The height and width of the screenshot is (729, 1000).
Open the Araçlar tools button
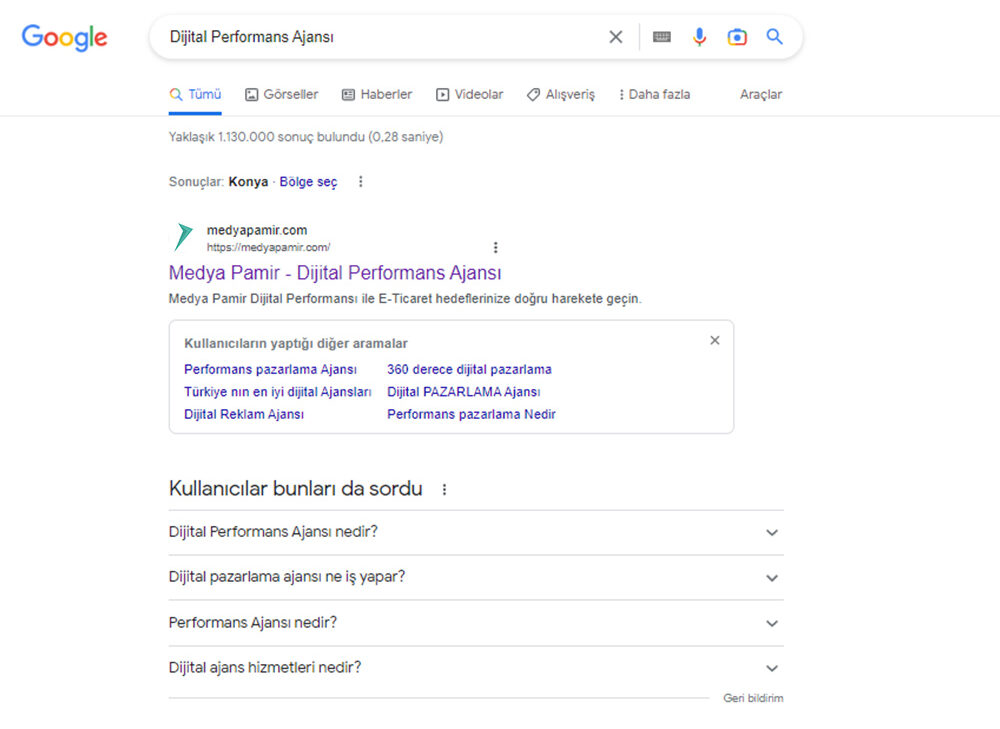pos(761,94)
